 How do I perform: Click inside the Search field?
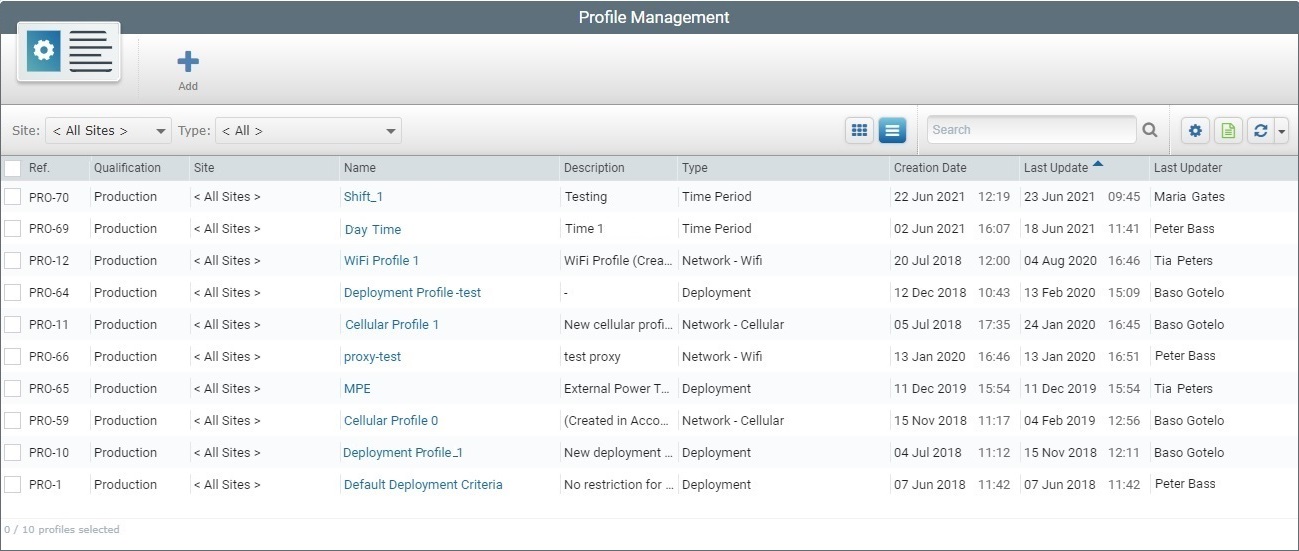click(1031, 130)
